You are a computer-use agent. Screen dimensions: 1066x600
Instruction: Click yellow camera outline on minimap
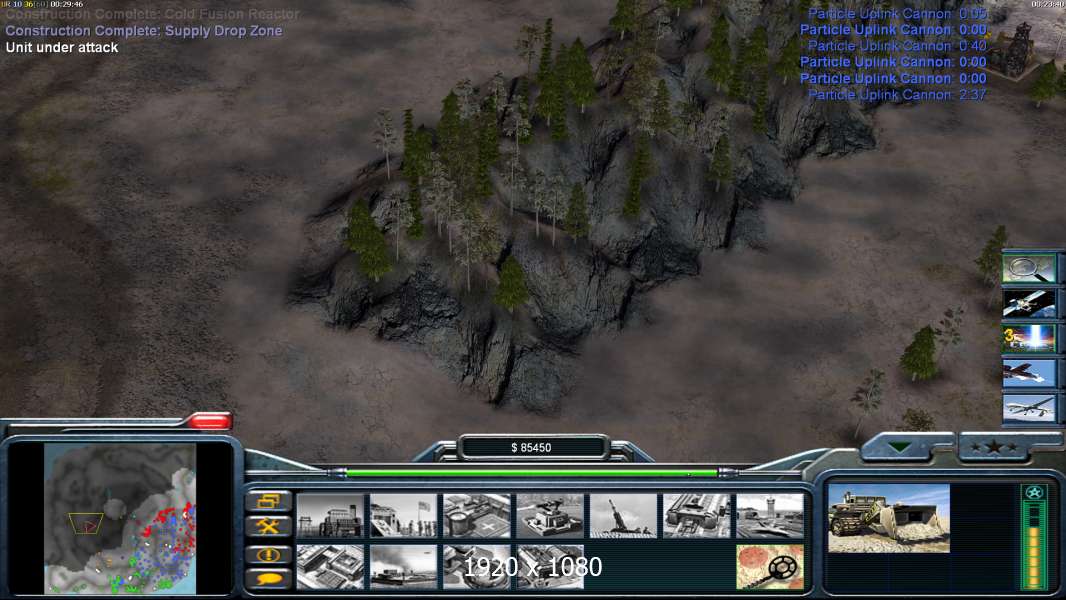[x=86, y=523]
